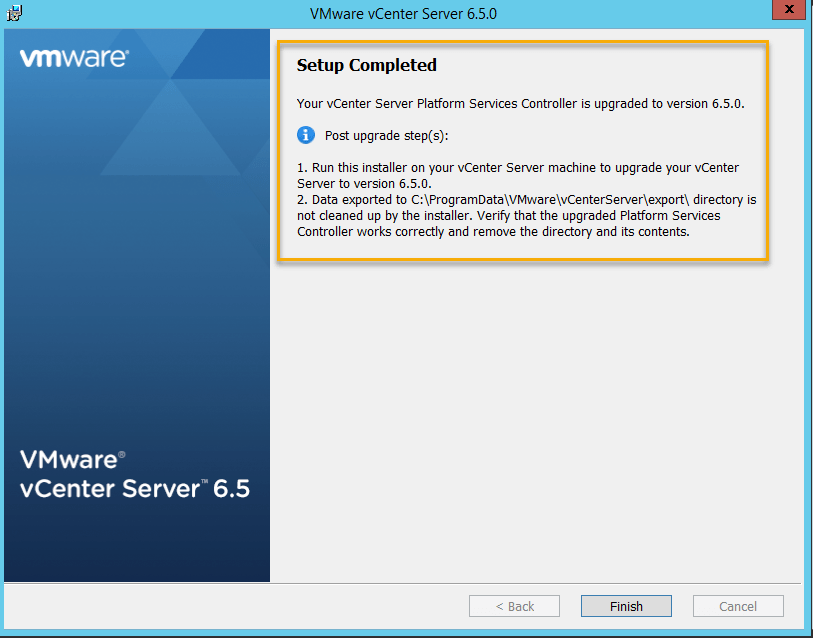Click the vCenter Server 6.5 product name in the banner

[x=135, y=489]
